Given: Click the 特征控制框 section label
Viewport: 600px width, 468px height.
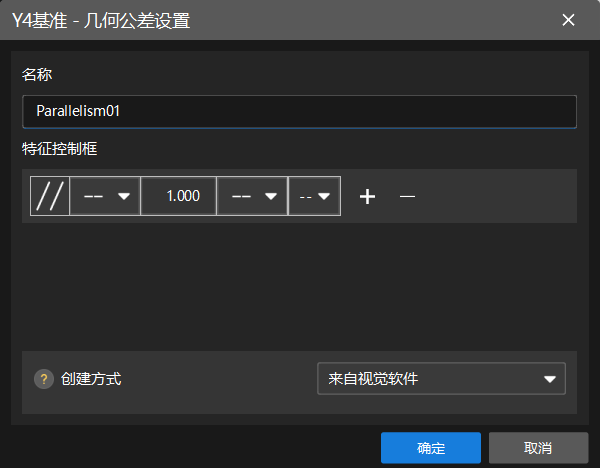Looking at the screenshot, I should coord(60,148).
